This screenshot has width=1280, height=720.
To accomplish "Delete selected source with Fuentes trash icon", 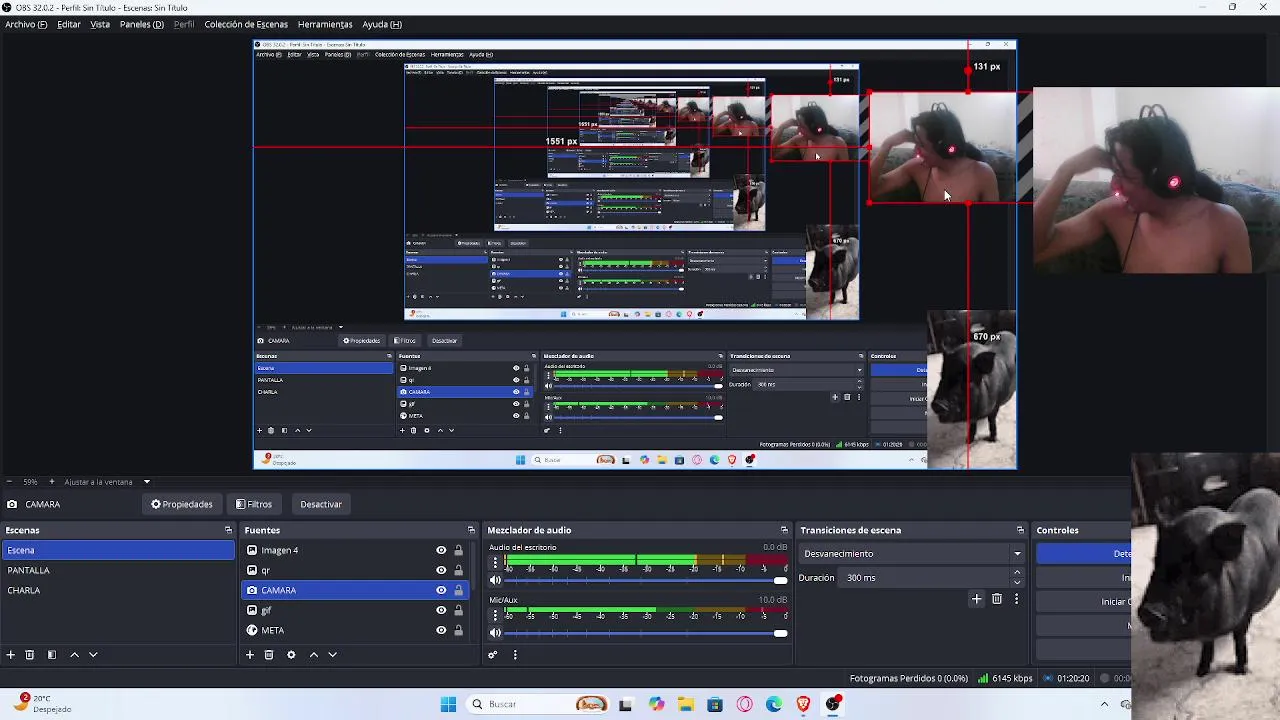I will click(269, 655).
